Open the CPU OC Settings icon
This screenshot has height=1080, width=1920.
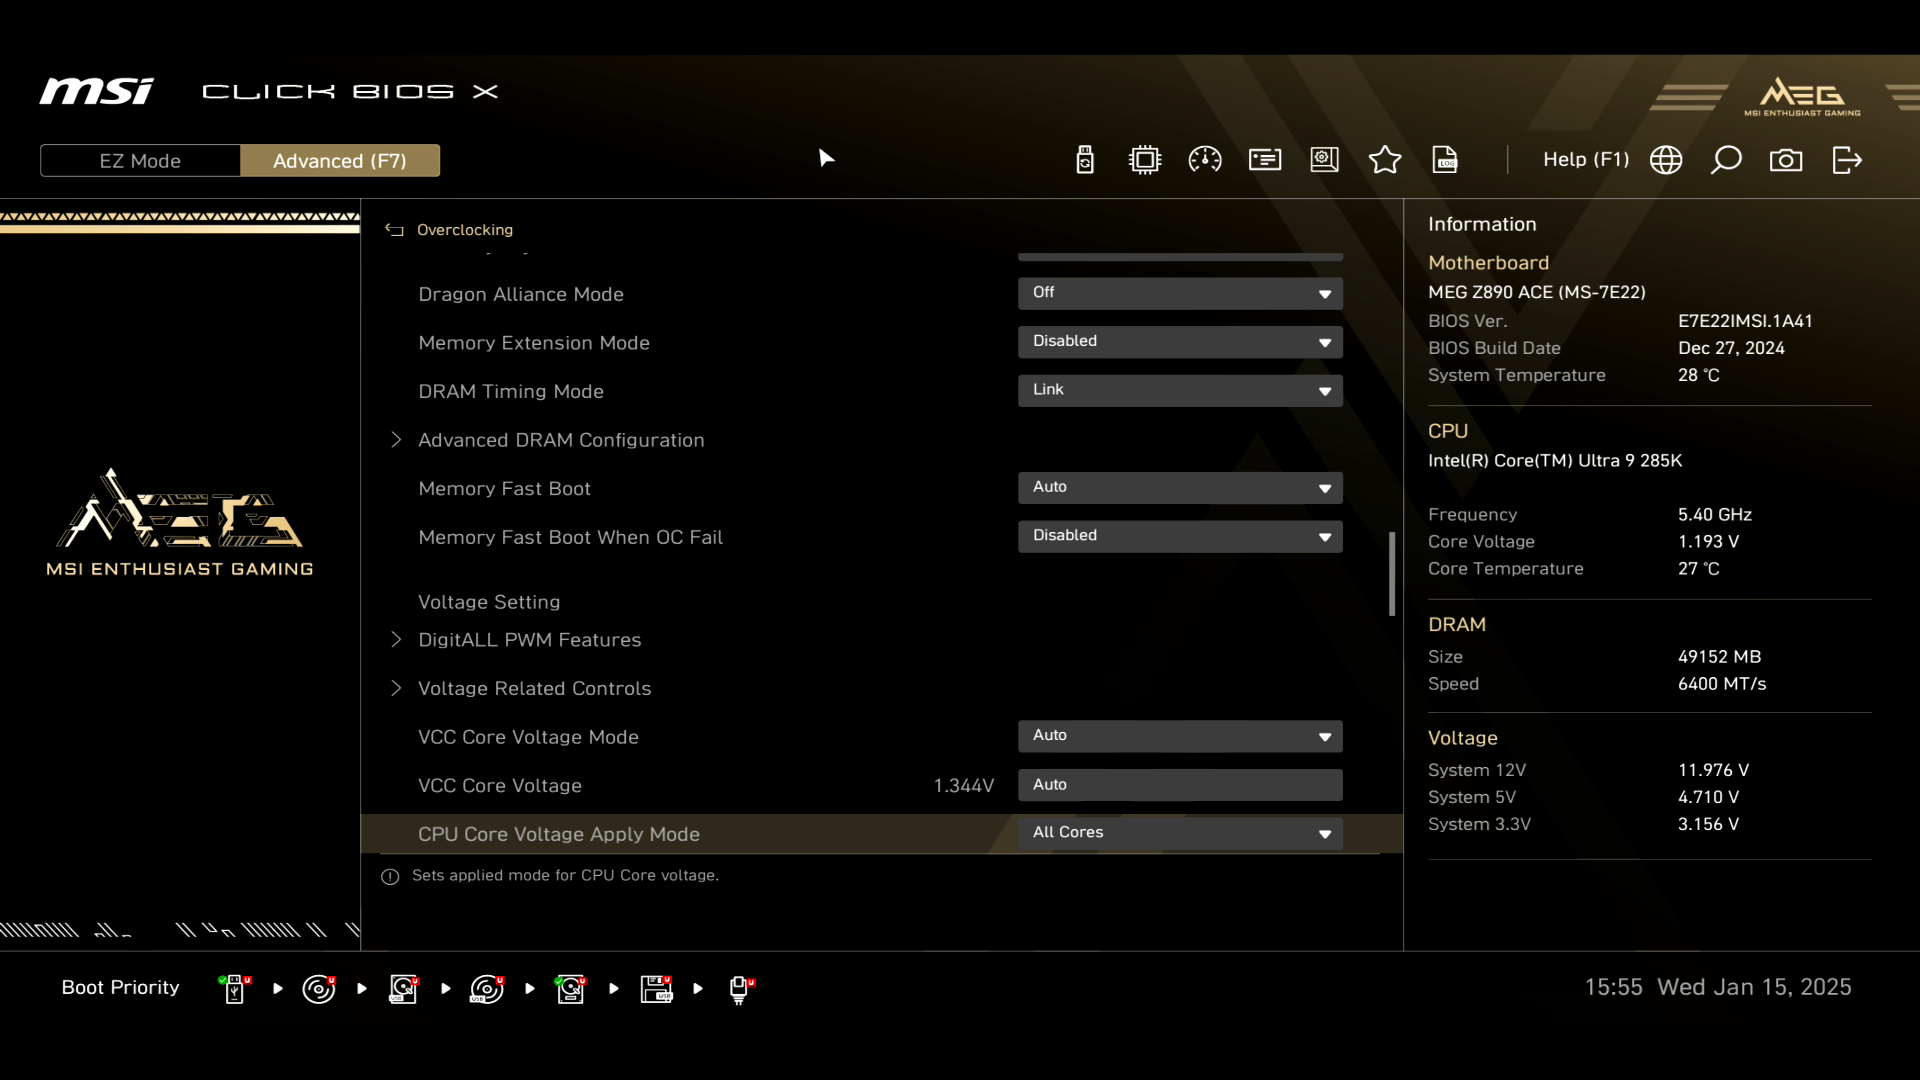click(x=1145, y=160)
